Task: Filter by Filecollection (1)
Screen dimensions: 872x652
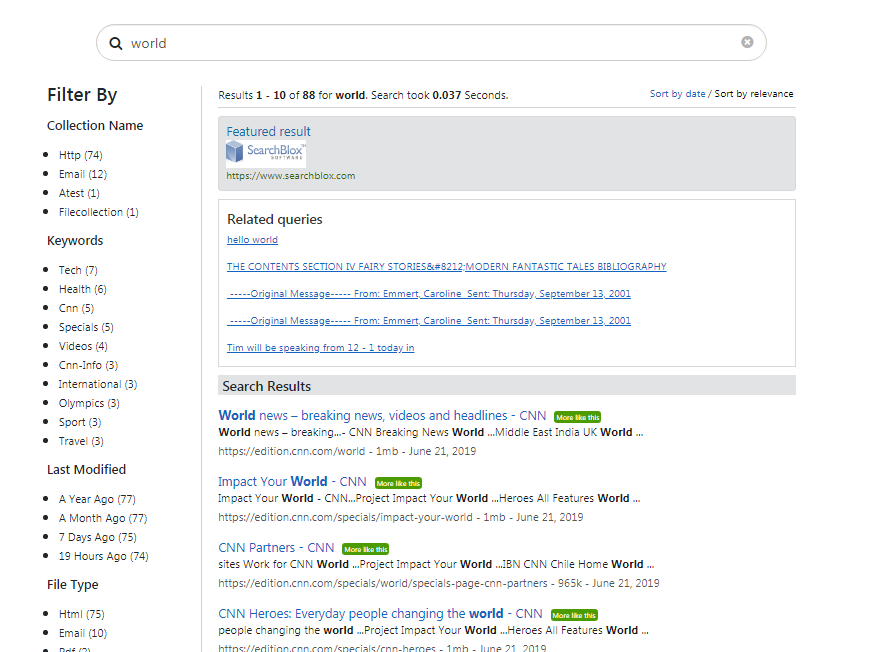Action: point(98,212)
